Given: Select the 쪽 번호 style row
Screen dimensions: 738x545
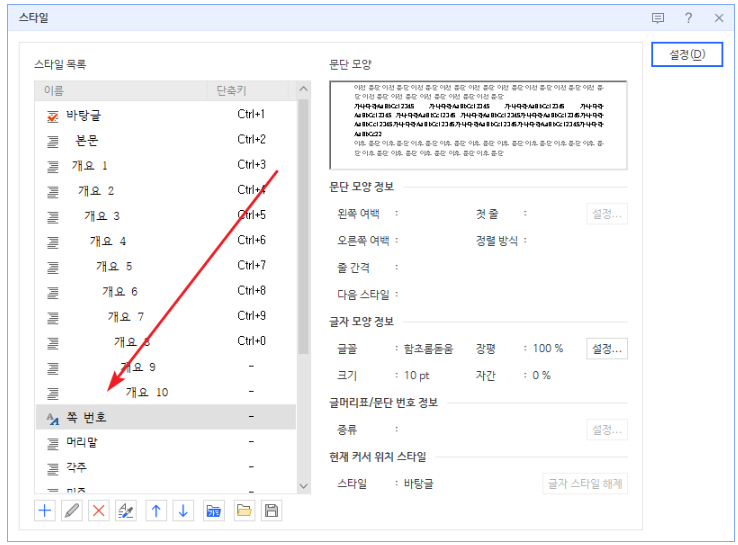Looking at the screenshot, I should 166,417.
